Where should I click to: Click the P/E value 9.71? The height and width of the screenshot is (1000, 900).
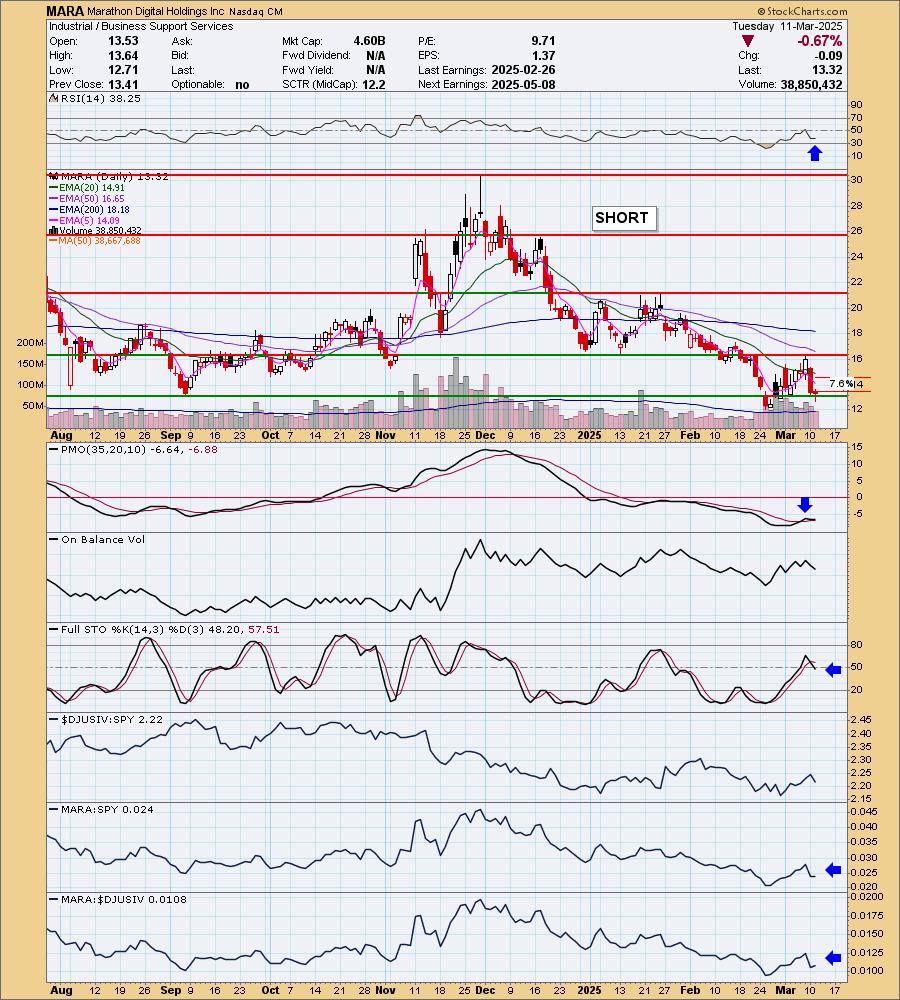pyautogui.click(x=543, y=41)
